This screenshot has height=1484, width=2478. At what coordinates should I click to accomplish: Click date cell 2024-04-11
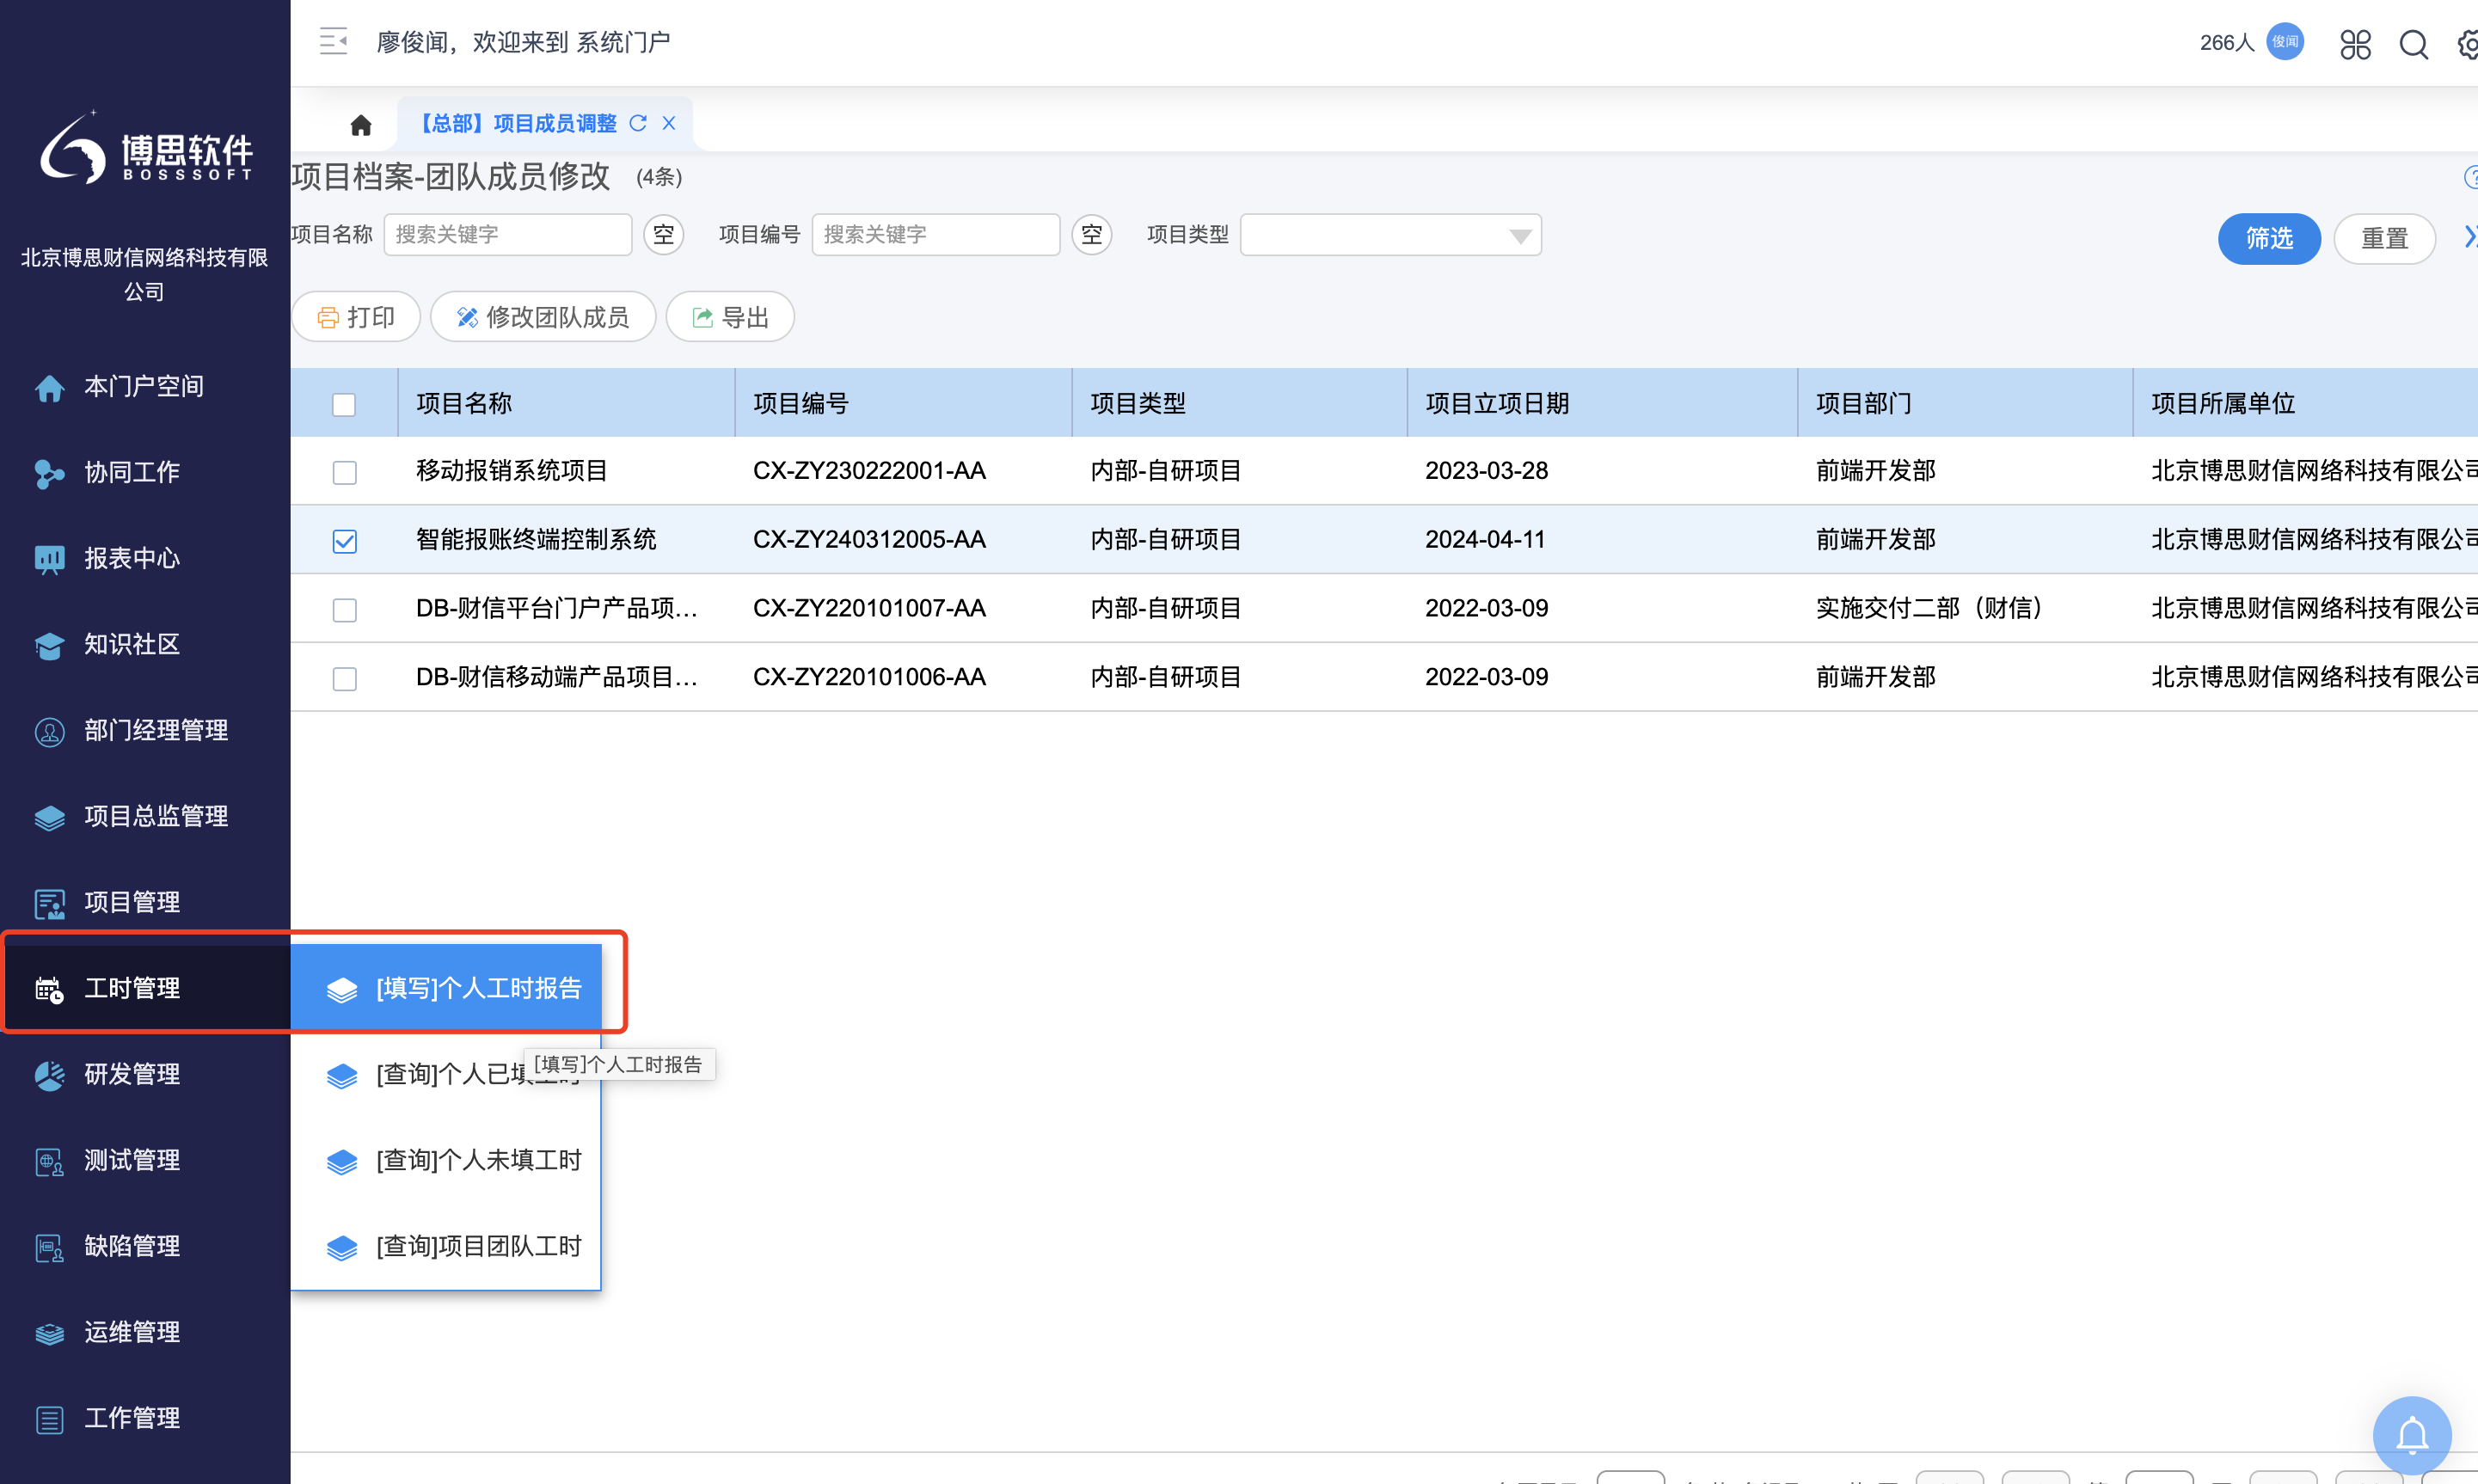tap(1485, 539)
